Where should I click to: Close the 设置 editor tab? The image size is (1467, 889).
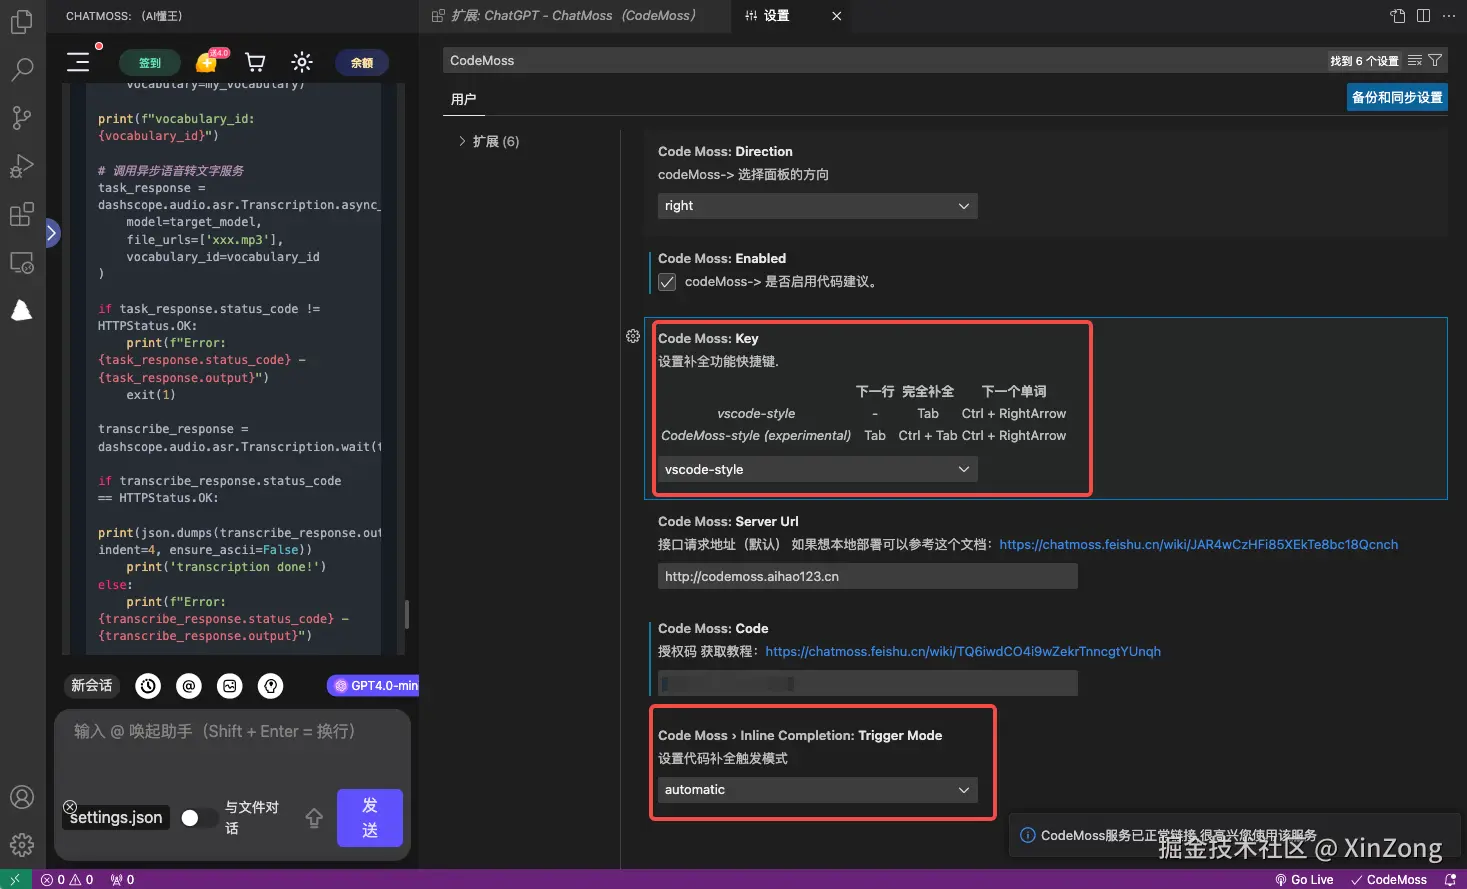click(x=837, y=16)
